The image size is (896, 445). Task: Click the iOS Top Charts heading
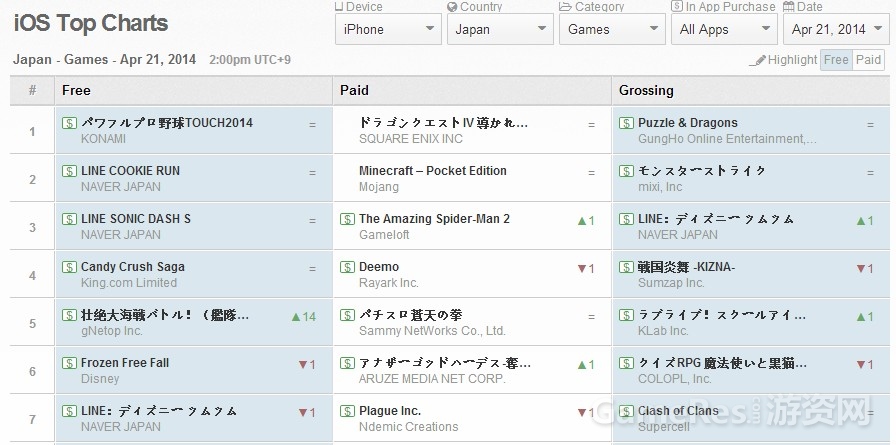click(91, 23)
